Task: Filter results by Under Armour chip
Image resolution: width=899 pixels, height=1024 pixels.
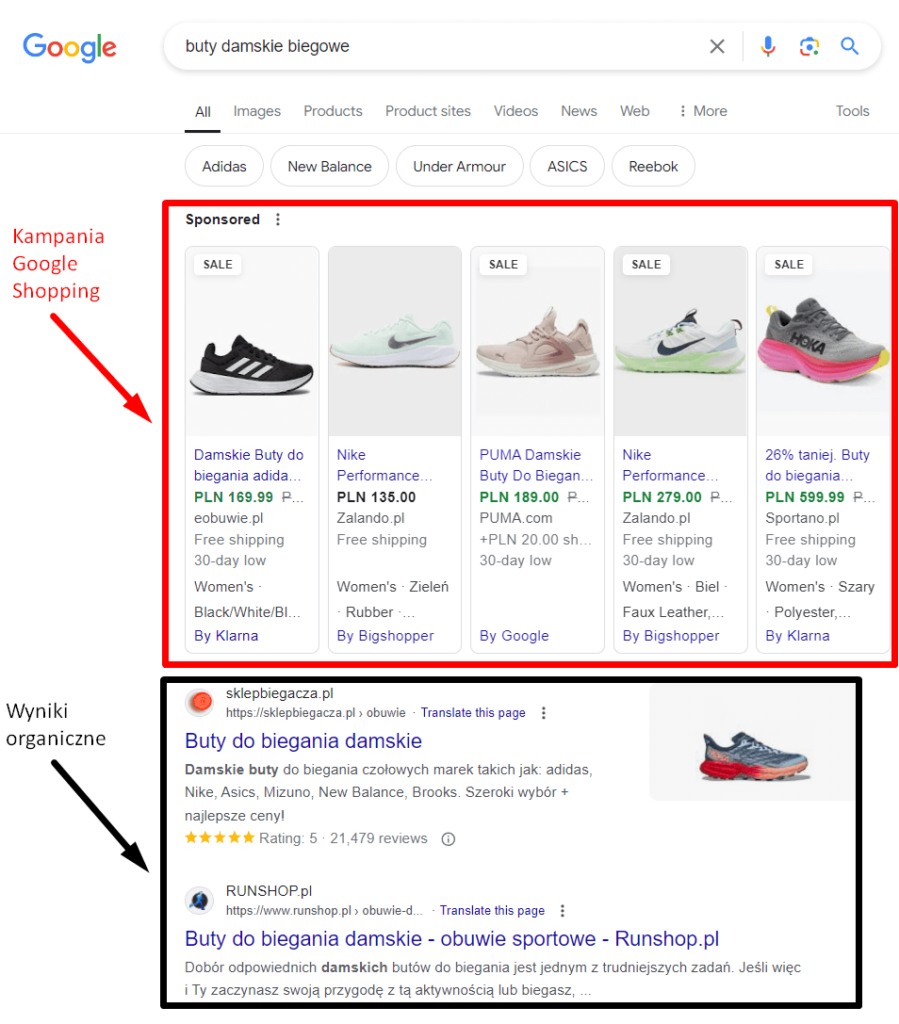Action: click(460, 167)
